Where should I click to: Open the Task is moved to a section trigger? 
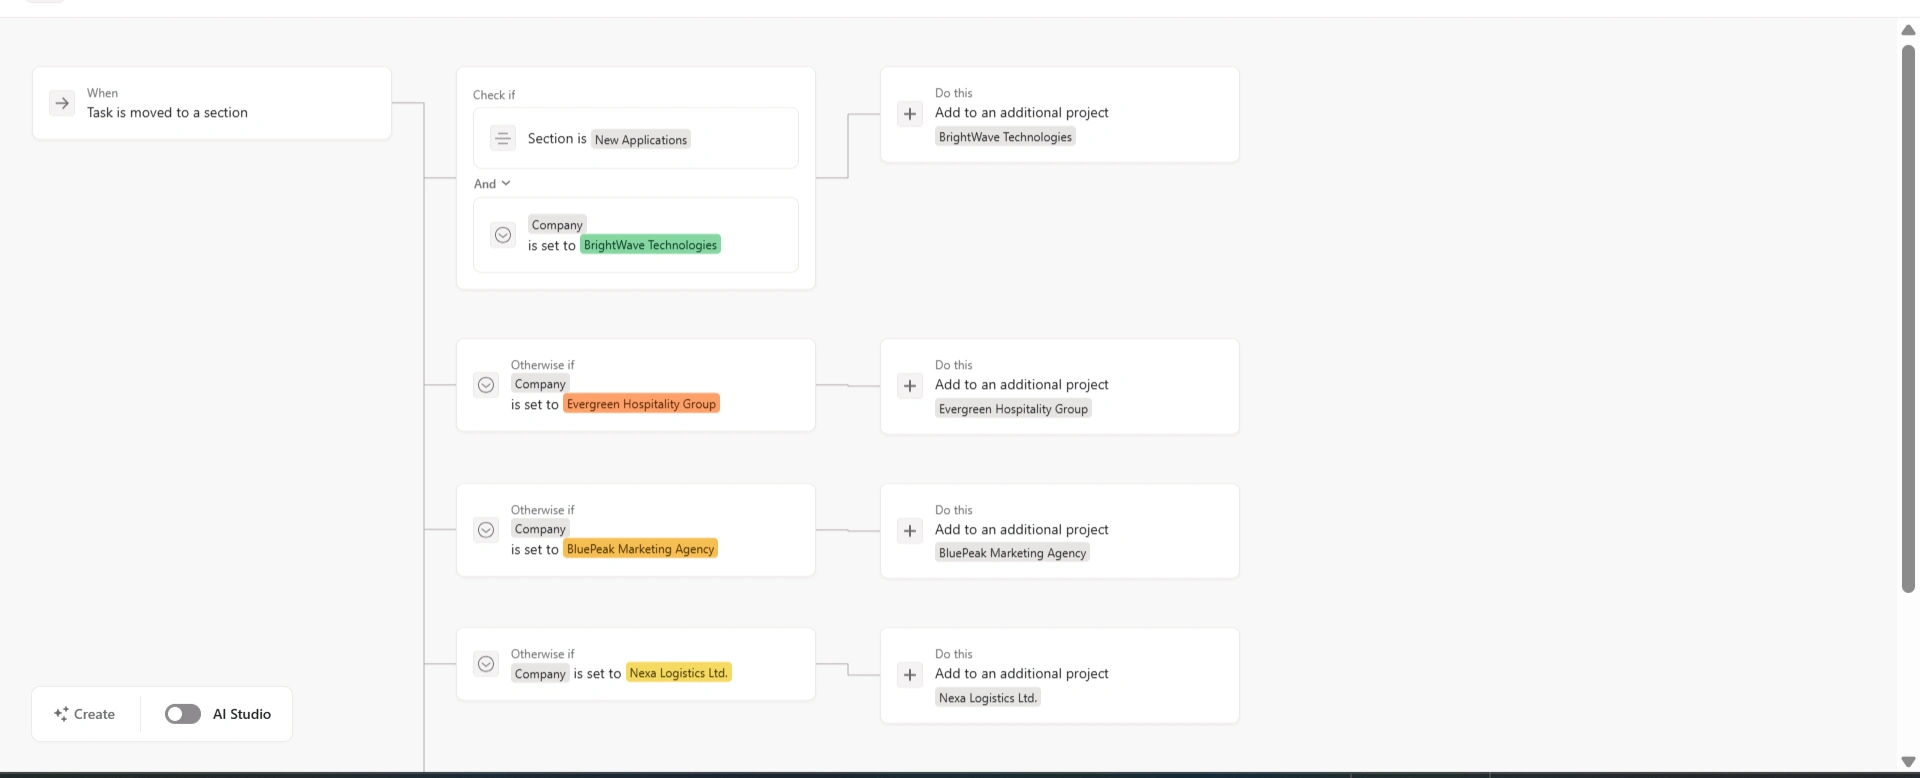(167, 113)
